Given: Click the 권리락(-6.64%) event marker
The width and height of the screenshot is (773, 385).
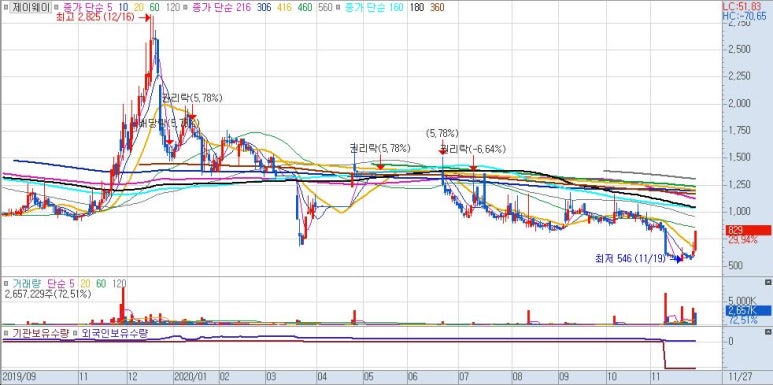Looking at the screenshot, I should tap(473, 149).
